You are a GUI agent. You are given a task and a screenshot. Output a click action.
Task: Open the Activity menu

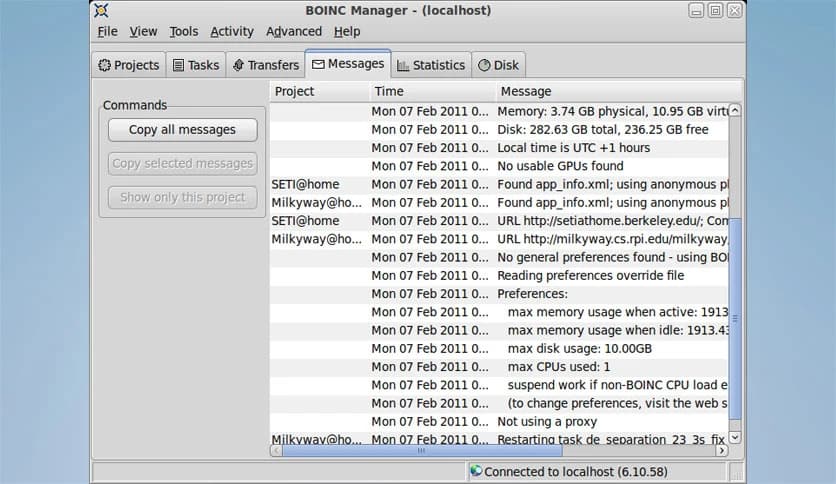pyautogui.click(x=231, y=31)
